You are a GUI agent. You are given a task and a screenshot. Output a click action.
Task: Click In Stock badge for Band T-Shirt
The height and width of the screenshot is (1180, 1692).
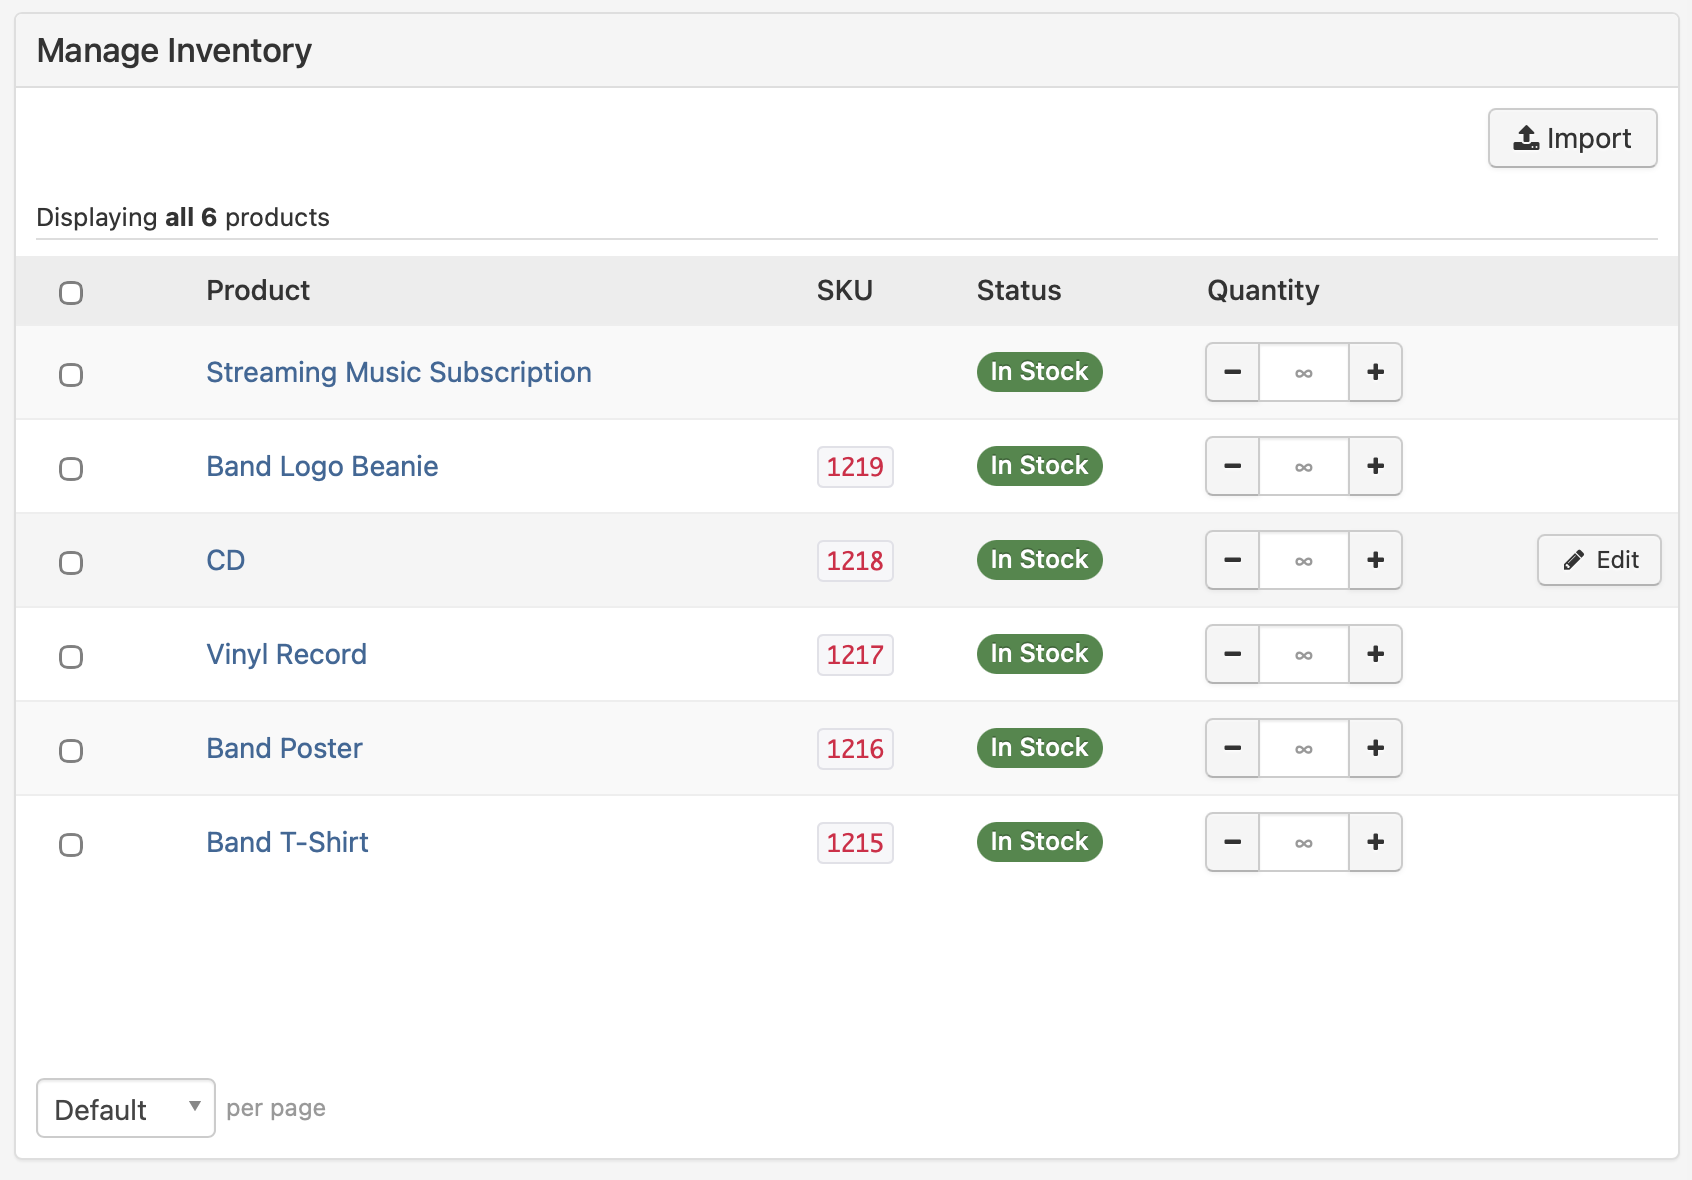click(x=1040, y=842)
